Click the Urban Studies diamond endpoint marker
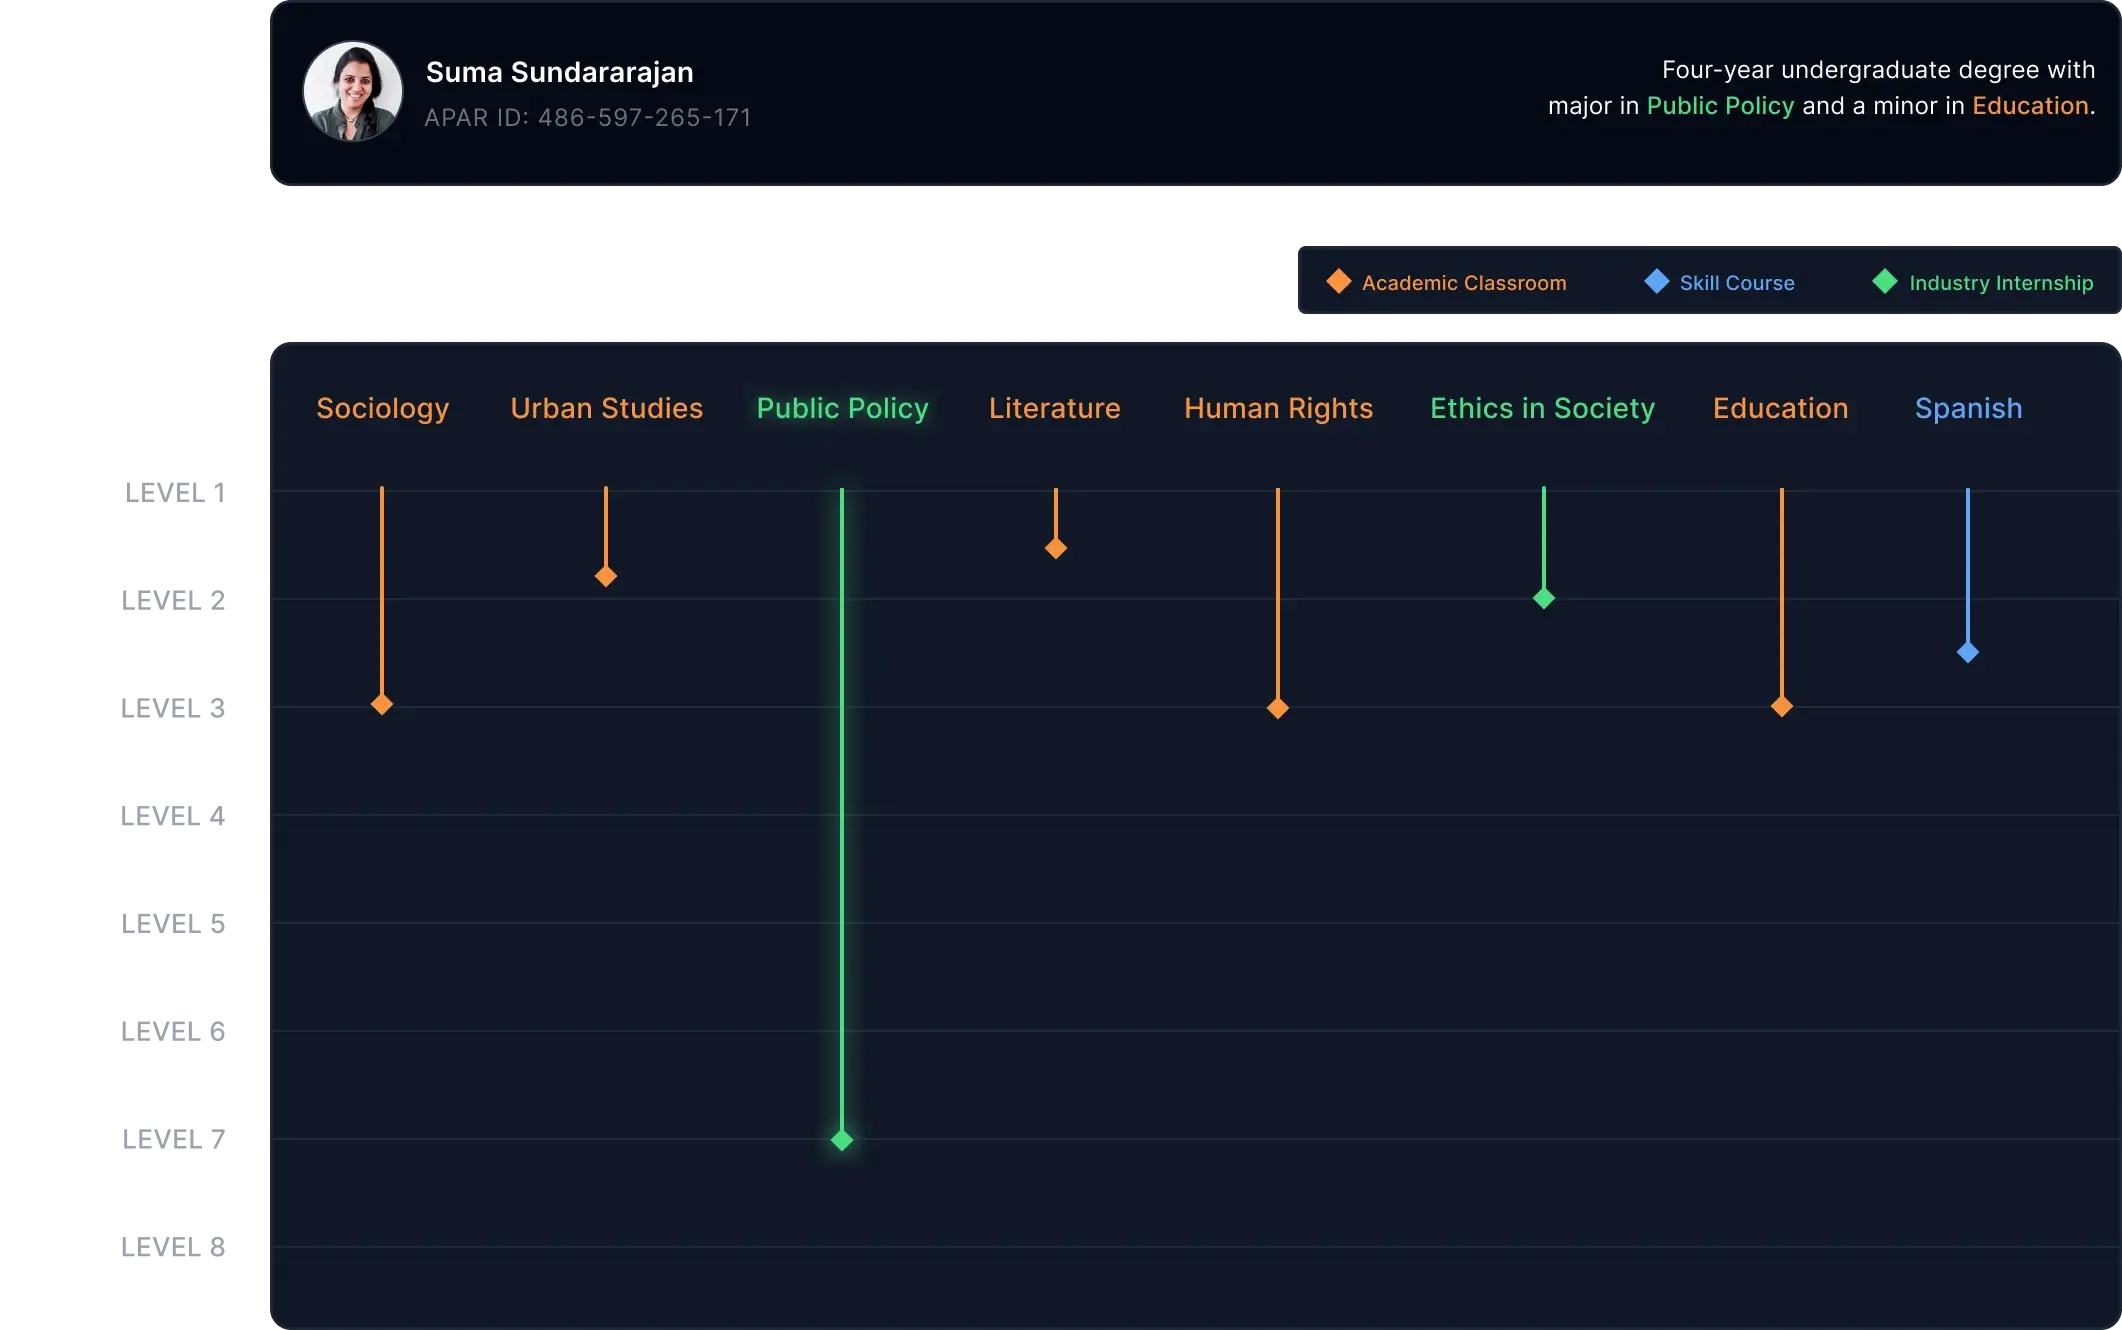This screenshot has height=1330, width=2122. pyautogui.click(x=606, y=577)
